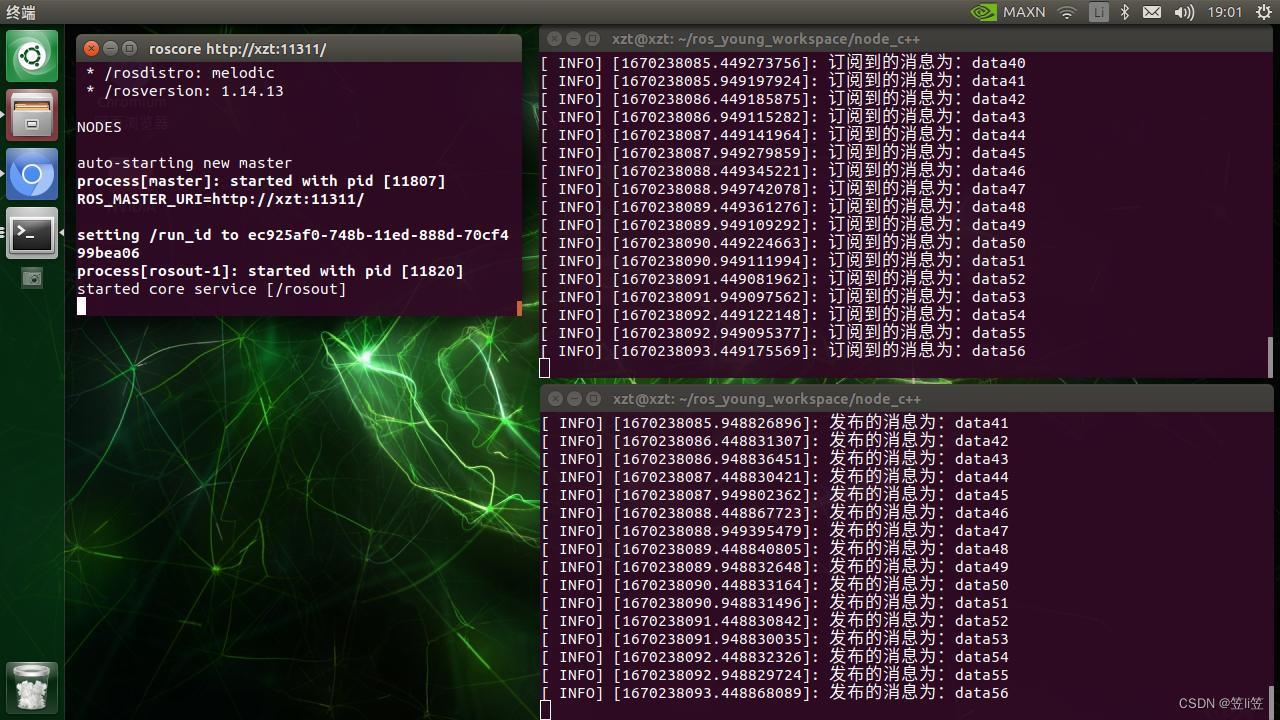1280x720 pixels.
Task: Click publisher line ending in data43
Action: coord(774,459)
